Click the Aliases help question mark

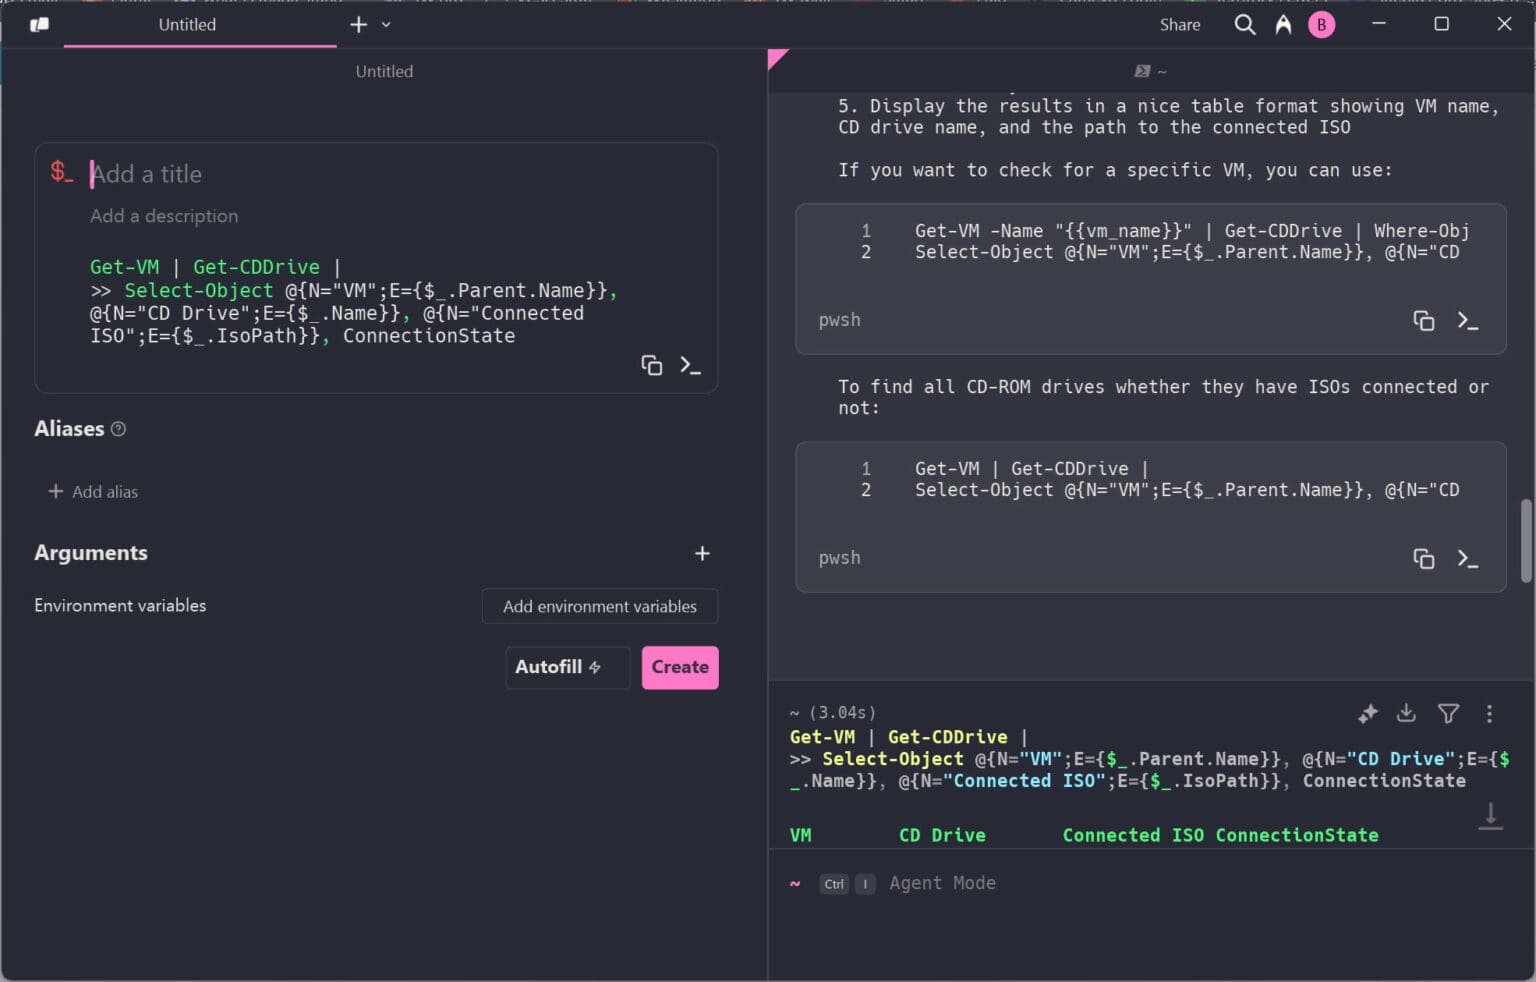coord(118,428)
